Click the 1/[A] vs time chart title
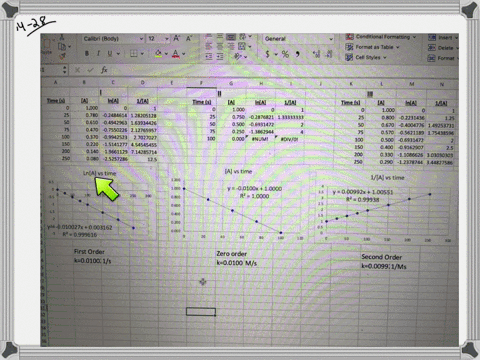The image size is (480, 360). click(x=387, y=178)
